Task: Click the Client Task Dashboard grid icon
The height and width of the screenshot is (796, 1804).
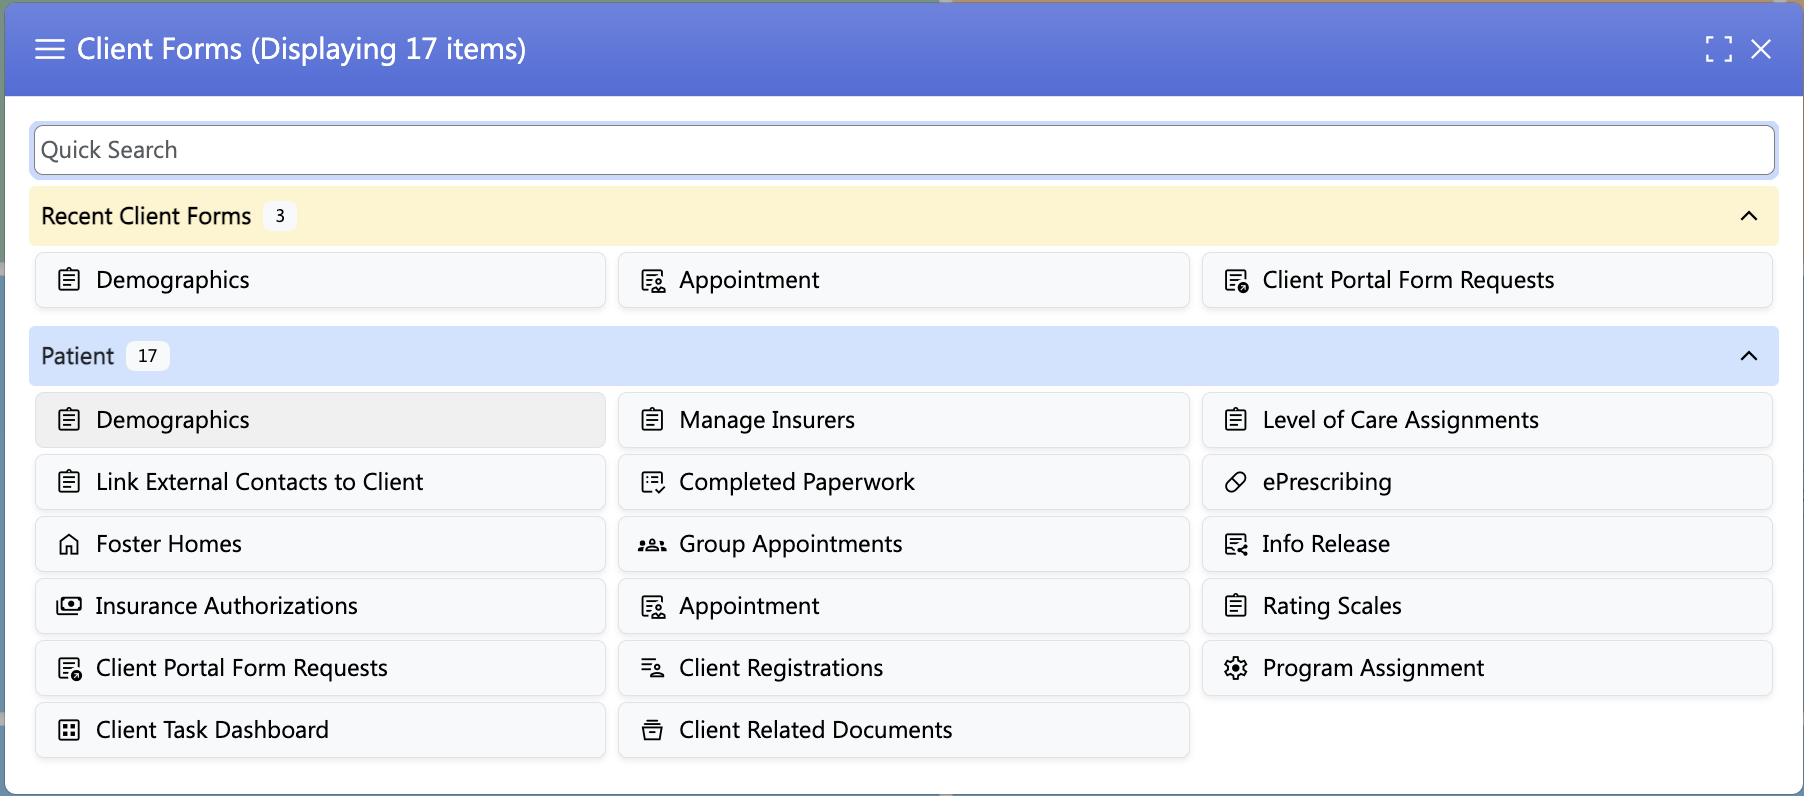Action: (x=69, y=730)
